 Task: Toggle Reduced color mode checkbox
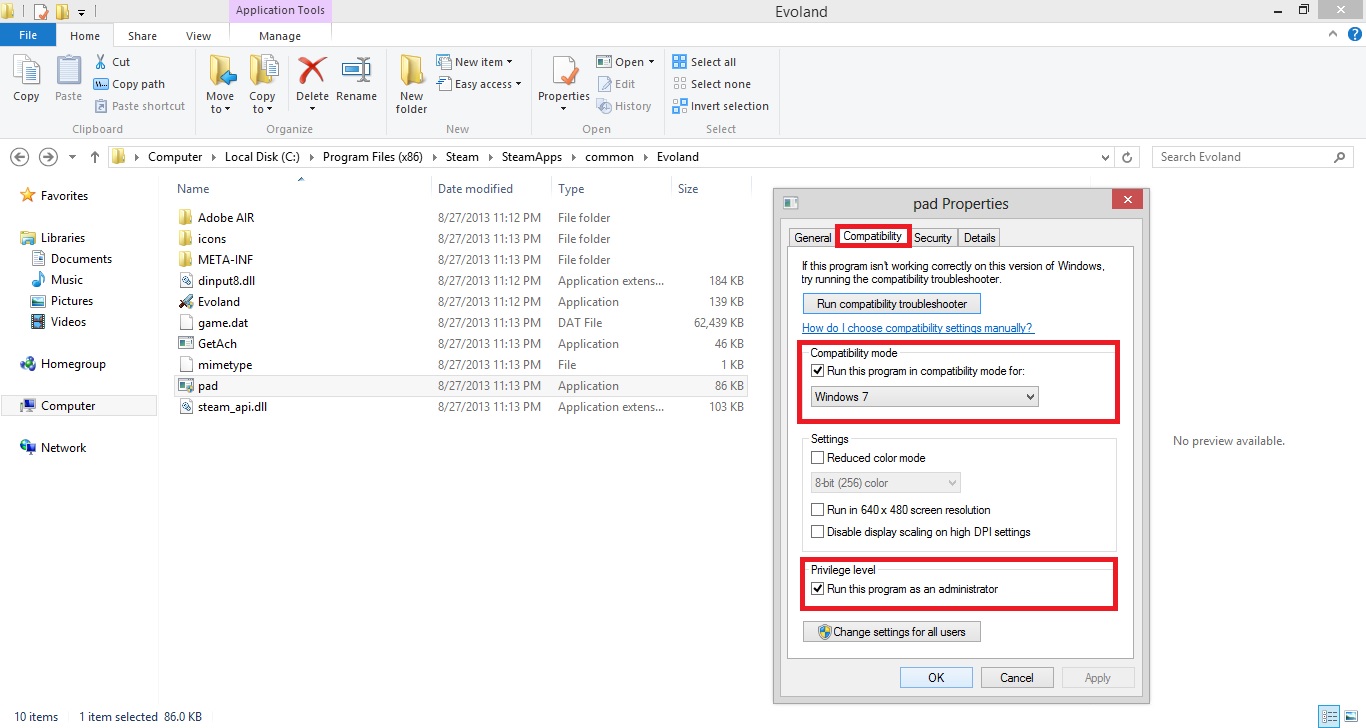818,458
